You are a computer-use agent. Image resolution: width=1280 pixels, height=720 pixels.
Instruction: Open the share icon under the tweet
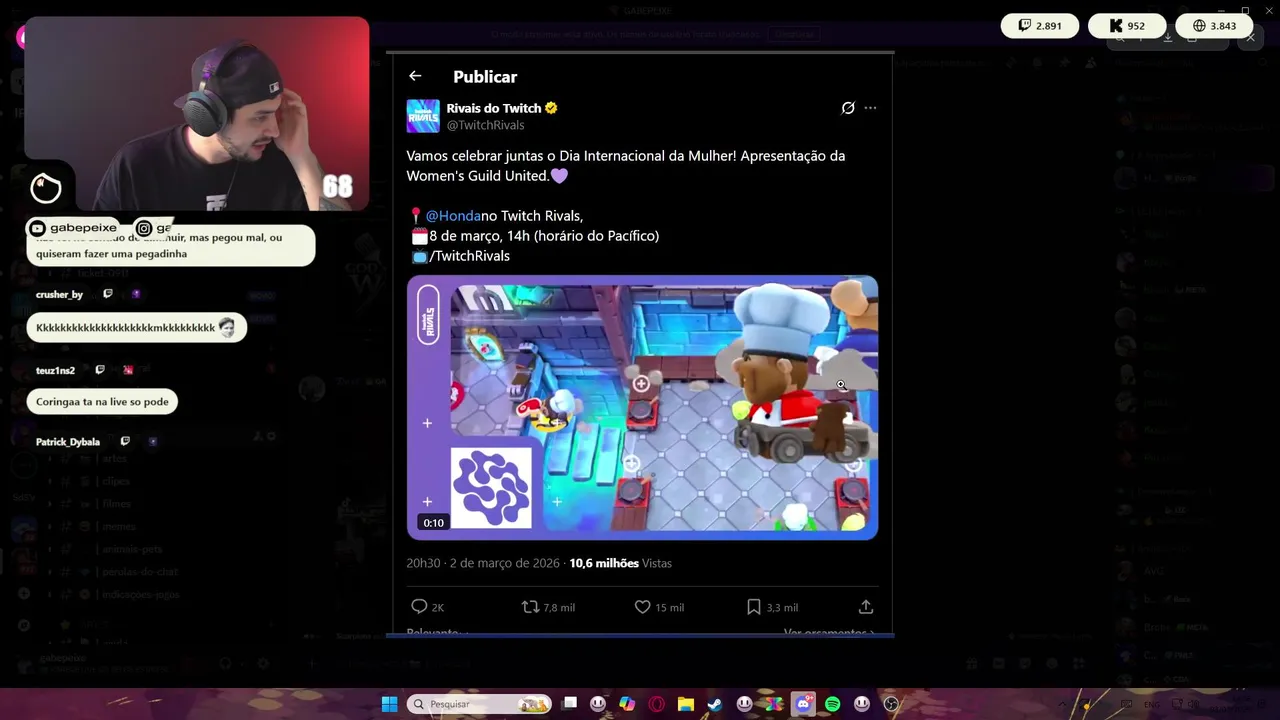pyautogui.click(x=866, y=607)
